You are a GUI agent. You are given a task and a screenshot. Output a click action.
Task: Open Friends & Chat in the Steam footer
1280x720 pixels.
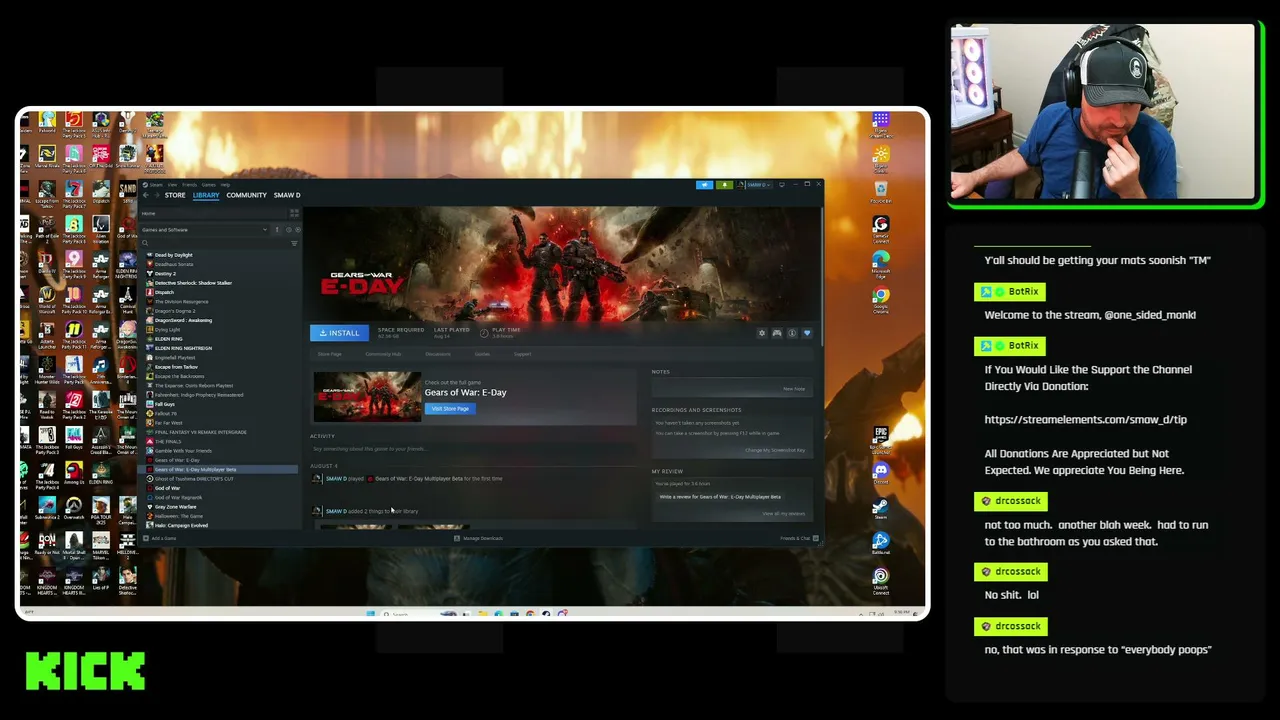(799, 539)
